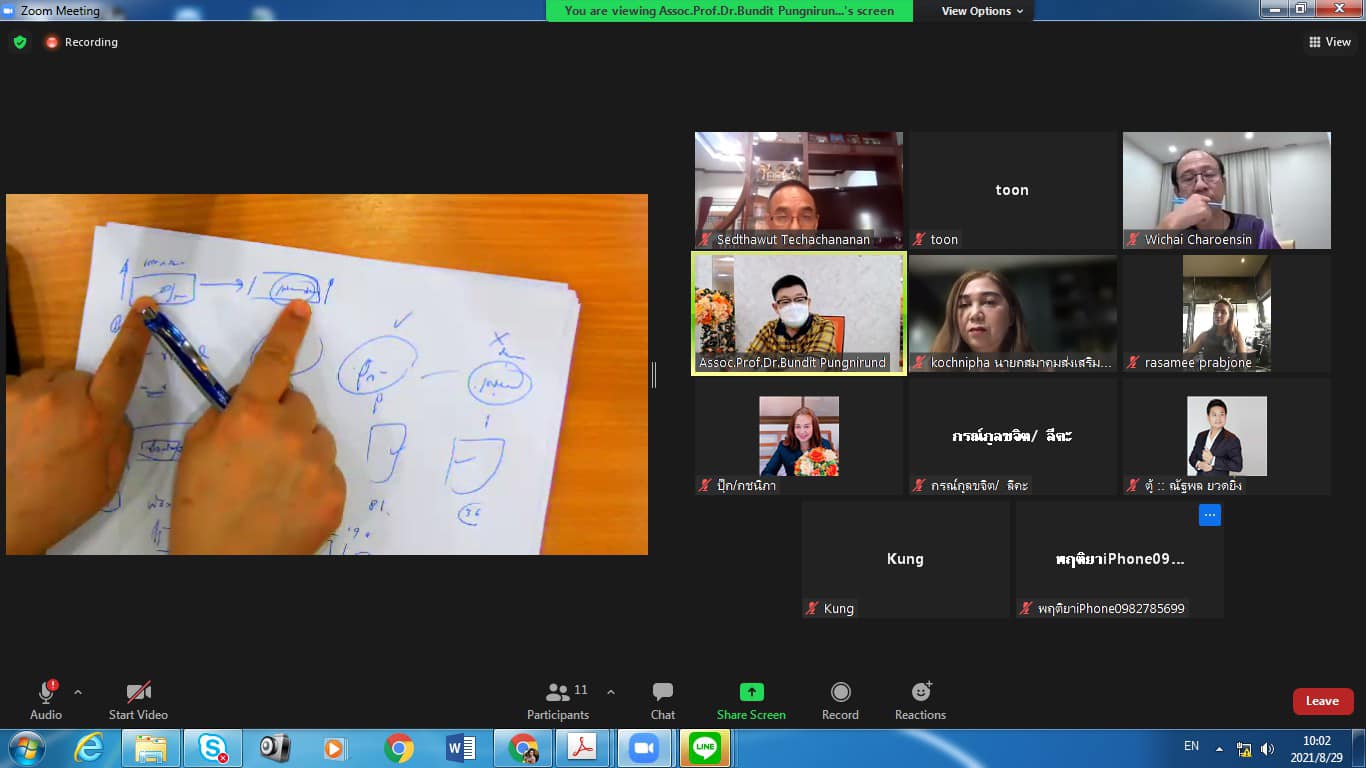Image resolution: width=1366 pixels, height=768 pixels.
Task: Click the divider handle beside the shared screen
Action: [x=654, y=375]
